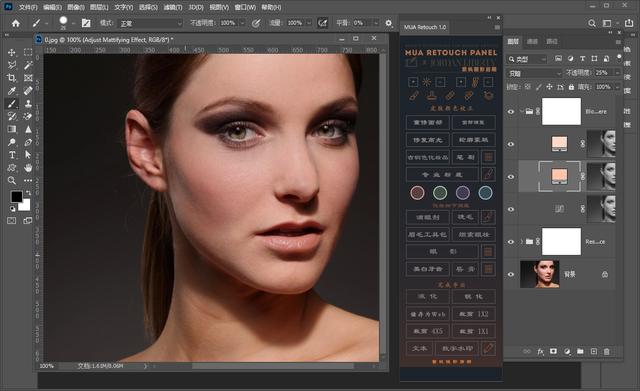Open the 图像(I) menu

(x=76, y=7)
